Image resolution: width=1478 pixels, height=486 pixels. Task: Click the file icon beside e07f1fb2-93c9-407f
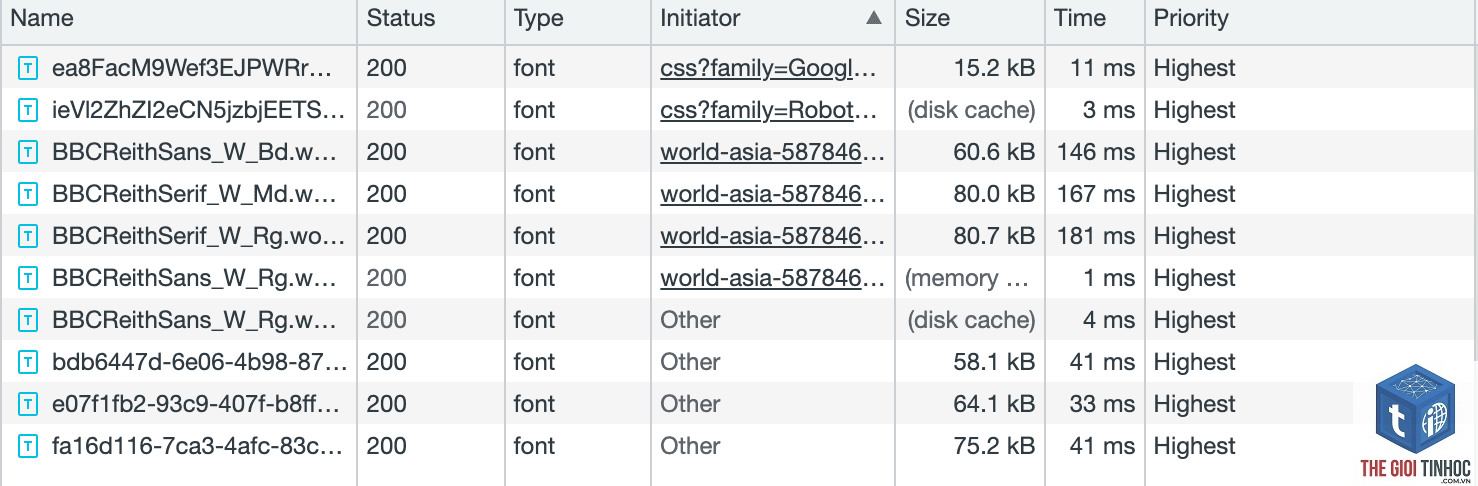(30, 405)
